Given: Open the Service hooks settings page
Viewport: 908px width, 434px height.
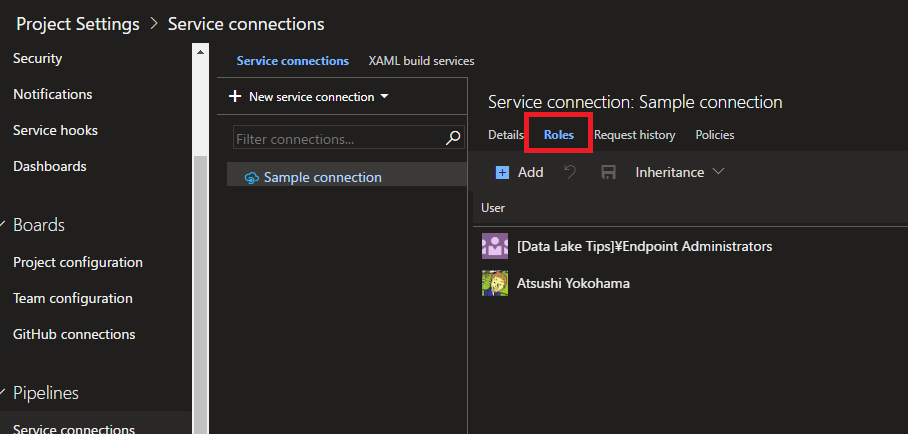Looking at the screenshot, I should 55,130.
